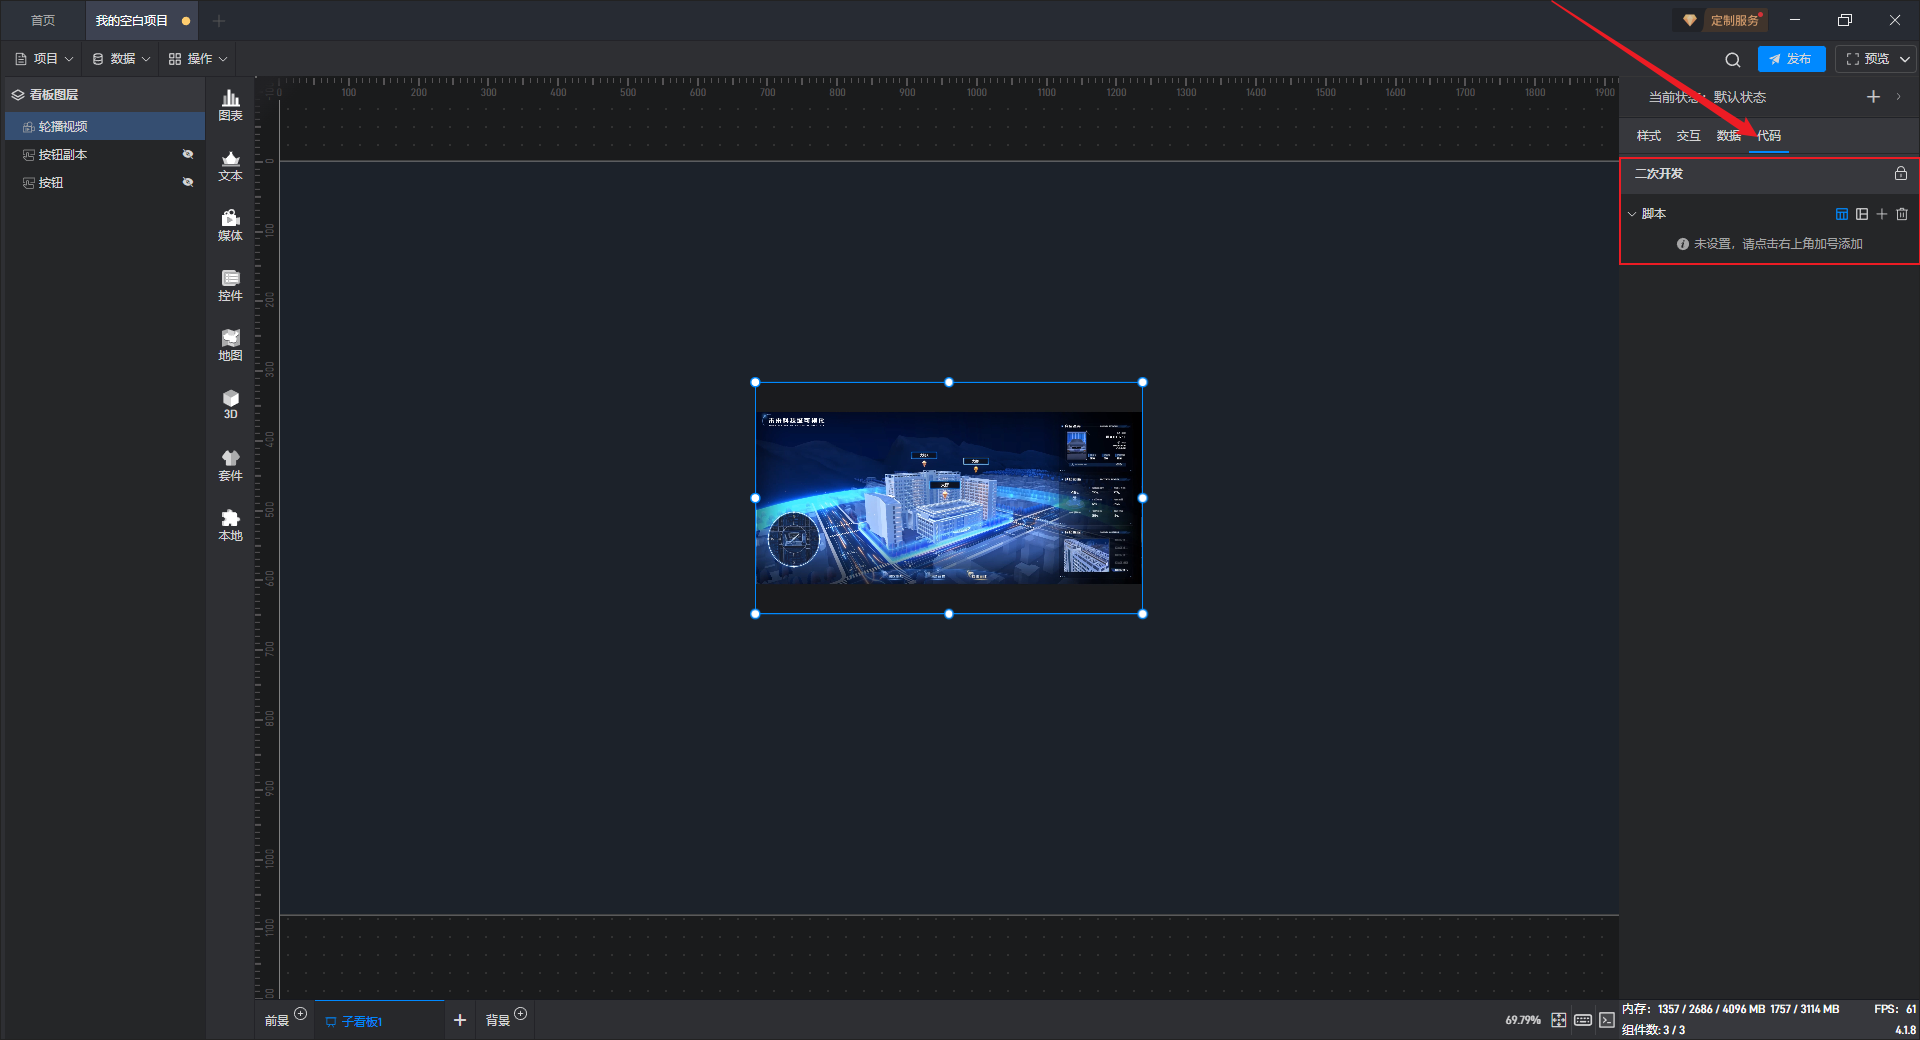Image resolution: width=1920 pixels, height=1040 pixels.
Task: Click the 发布 publish button
Action: [1791, 59]
